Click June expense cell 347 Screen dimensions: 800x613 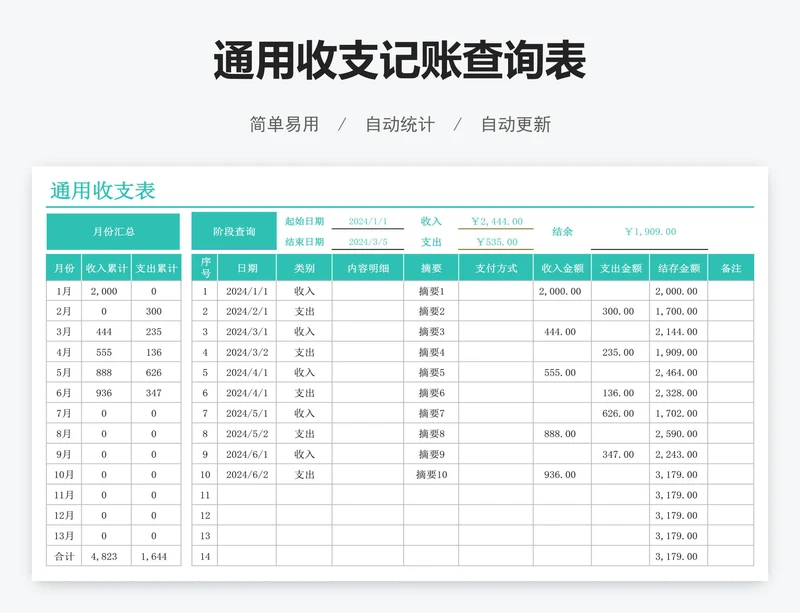(x=154, y=393)
